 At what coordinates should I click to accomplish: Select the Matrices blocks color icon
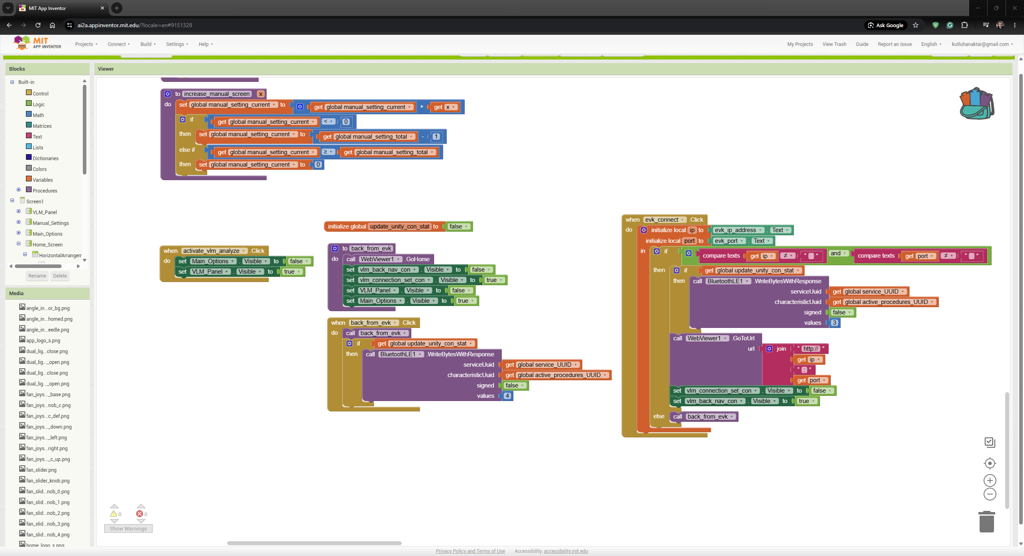pos(29,125)
